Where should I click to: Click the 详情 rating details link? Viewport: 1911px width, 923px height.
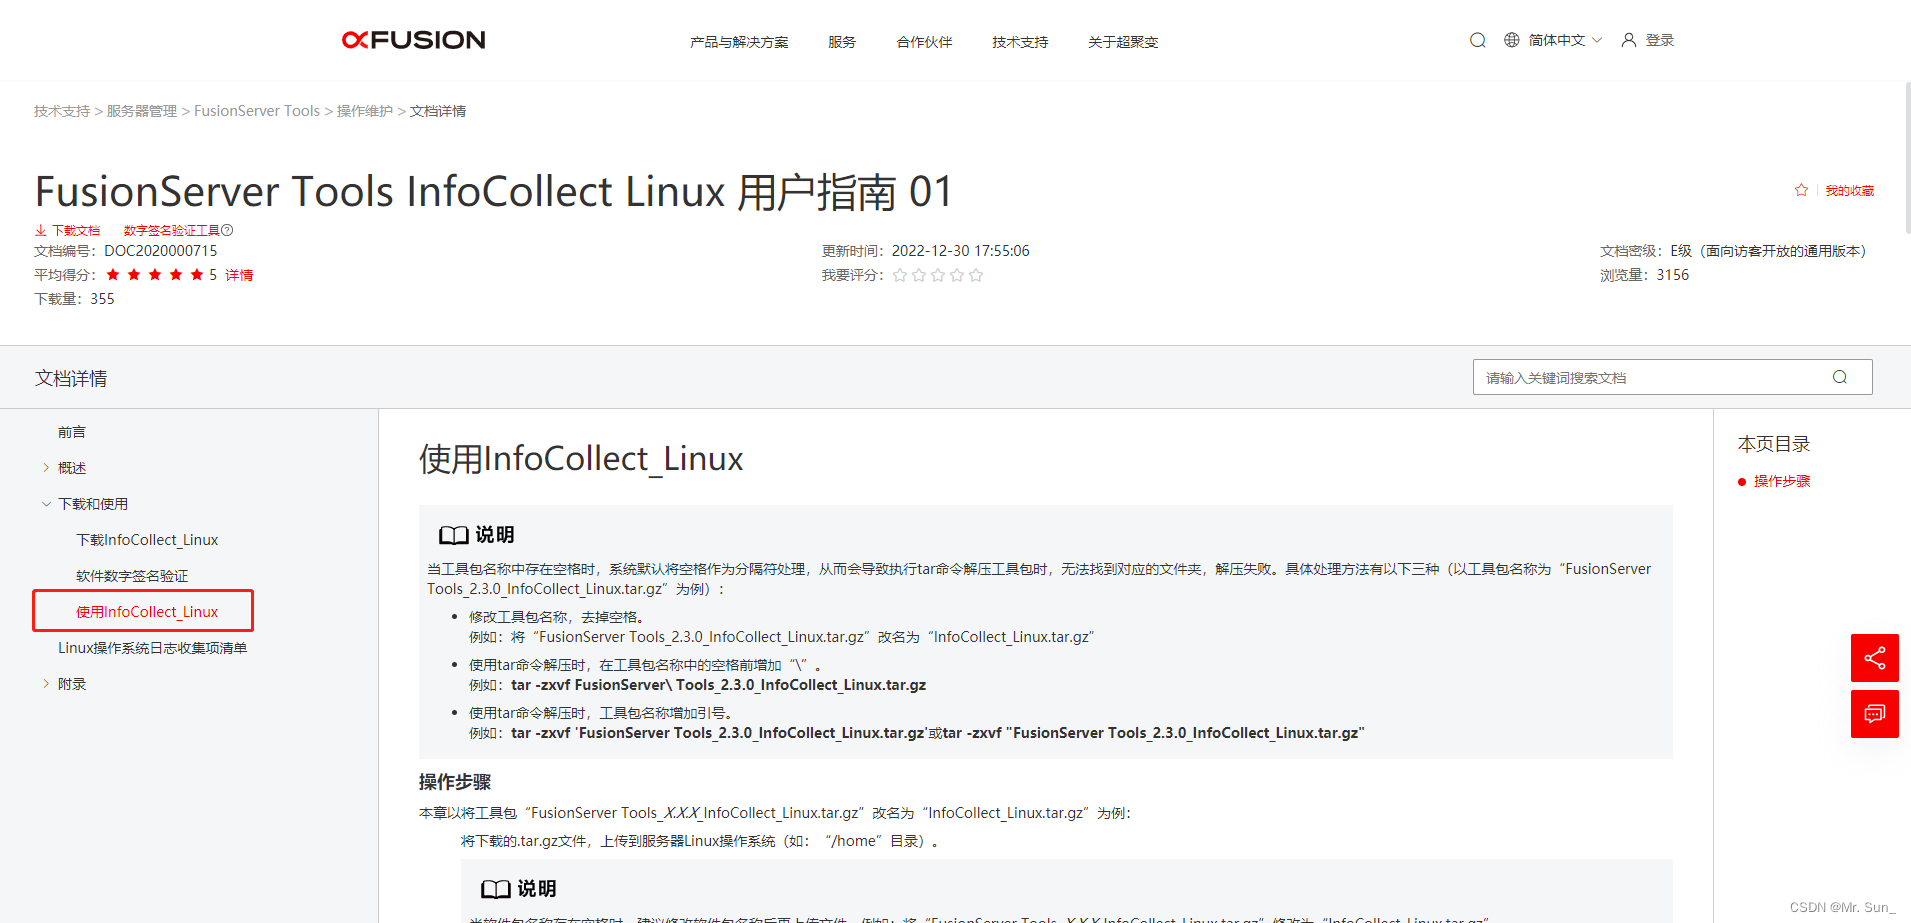[239, 275]
